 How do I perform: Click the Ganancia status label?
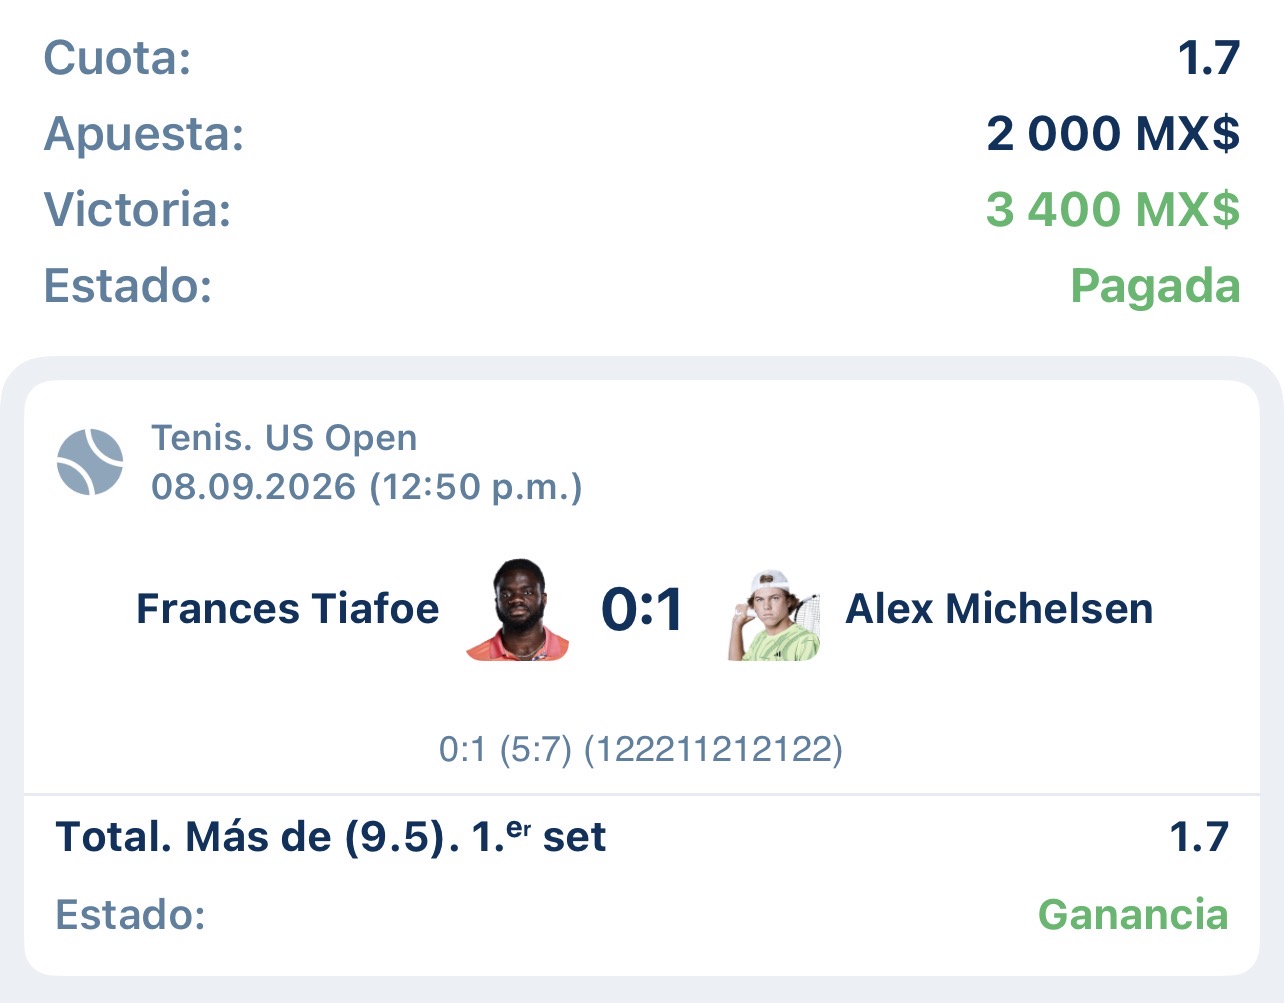pos(1133,915)
